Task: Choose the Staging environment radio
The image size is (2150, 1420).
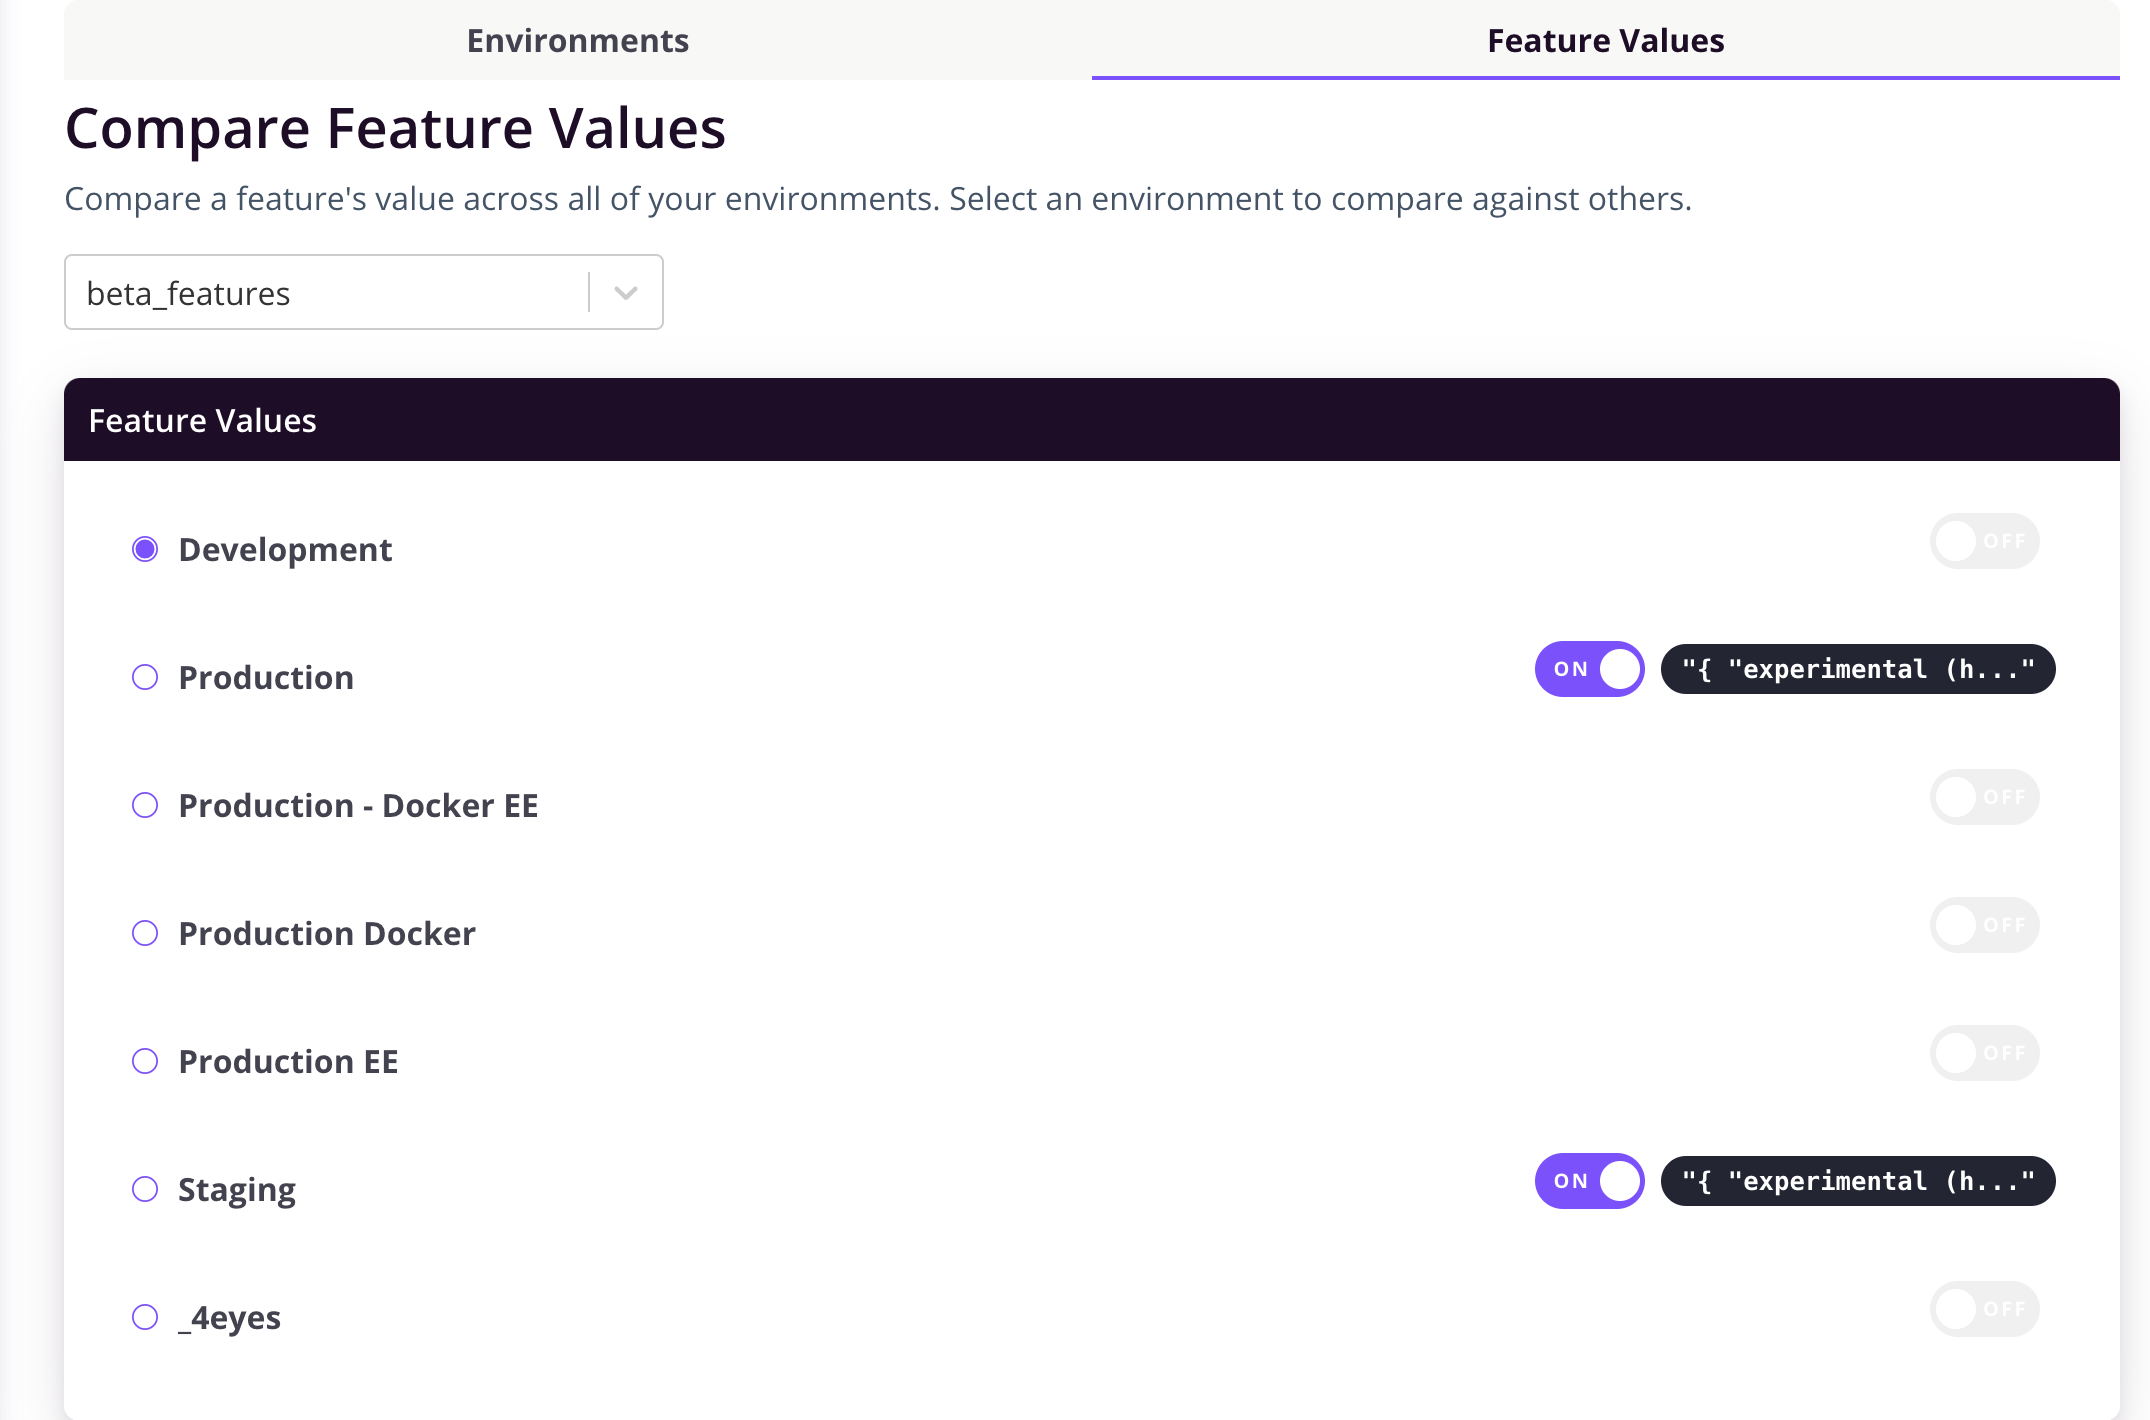Action: (145, 1189)
